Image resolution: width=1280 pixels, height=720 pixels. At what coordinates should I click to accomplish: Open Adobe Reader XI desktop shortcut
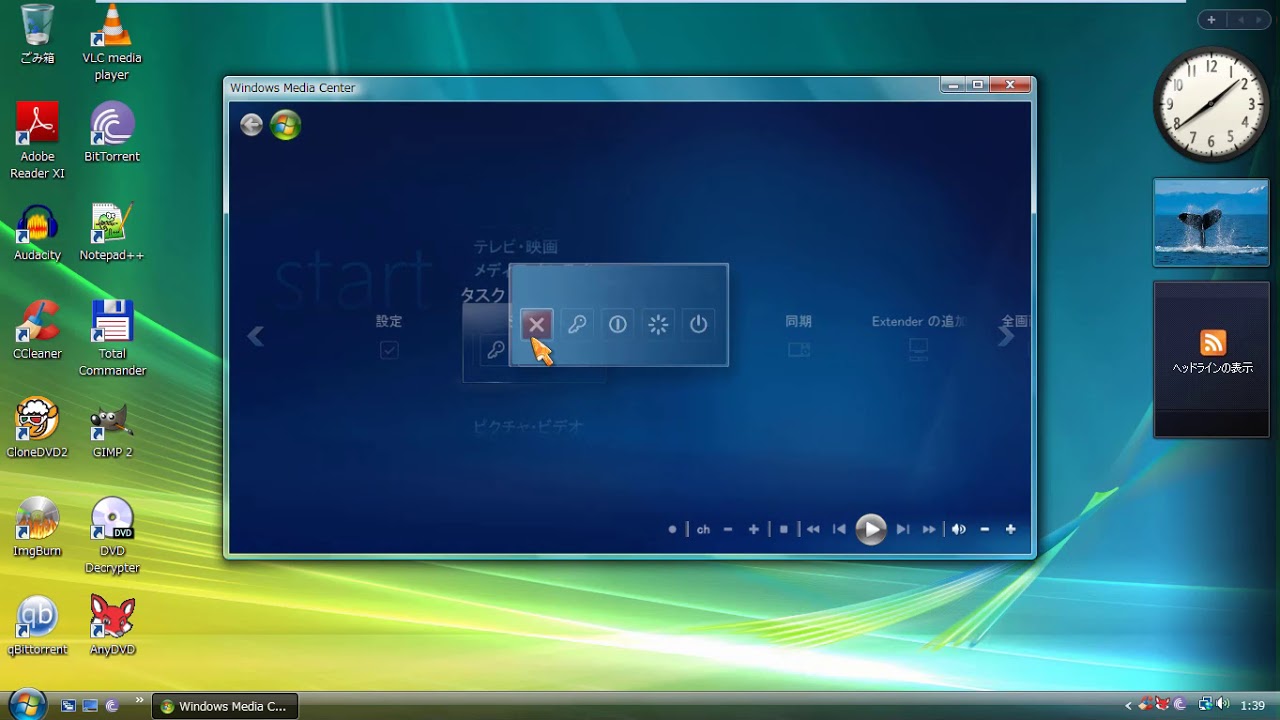37,141
